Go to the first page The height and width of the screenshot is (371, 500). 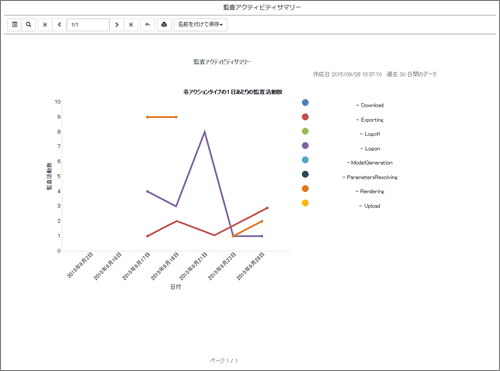pyautogui.click(x=45, y=25)
